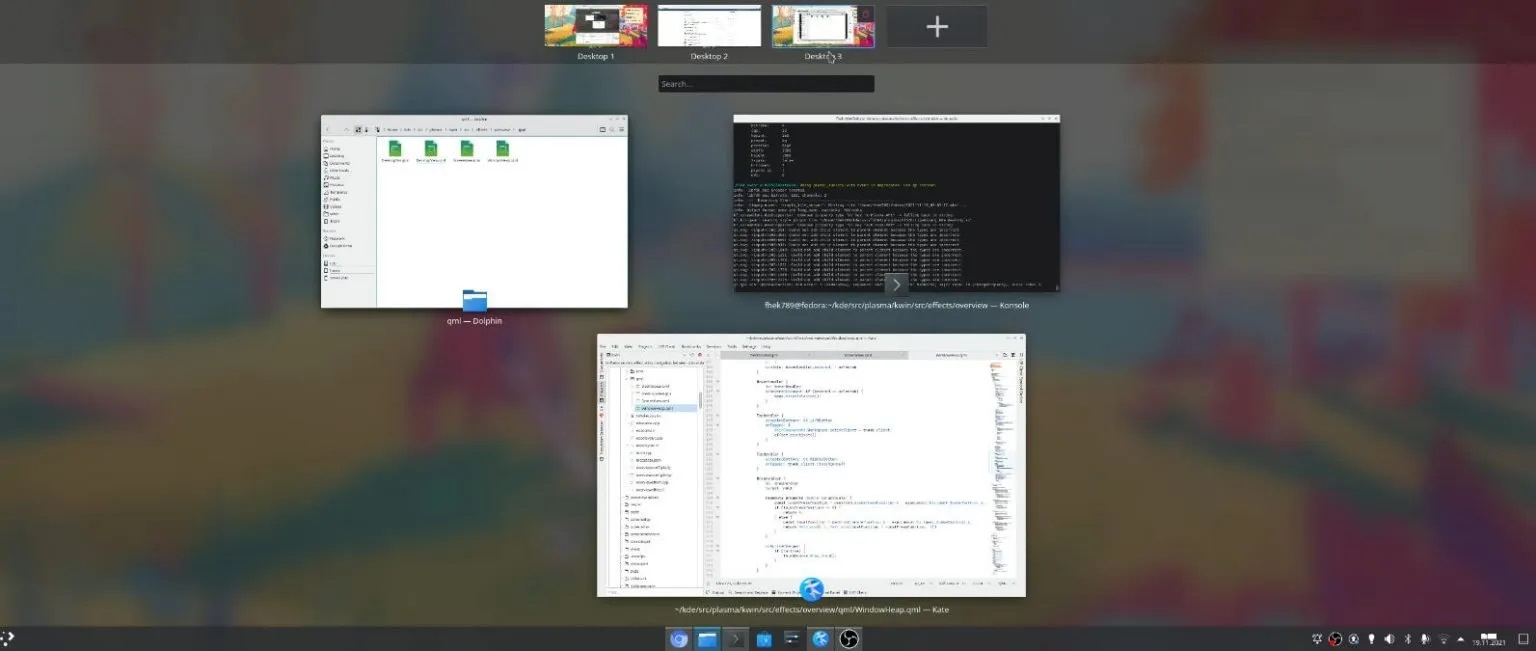1536x651 pixels.
Task: Collapse the src folder in Kate's project tree
Action: (626, 371)
